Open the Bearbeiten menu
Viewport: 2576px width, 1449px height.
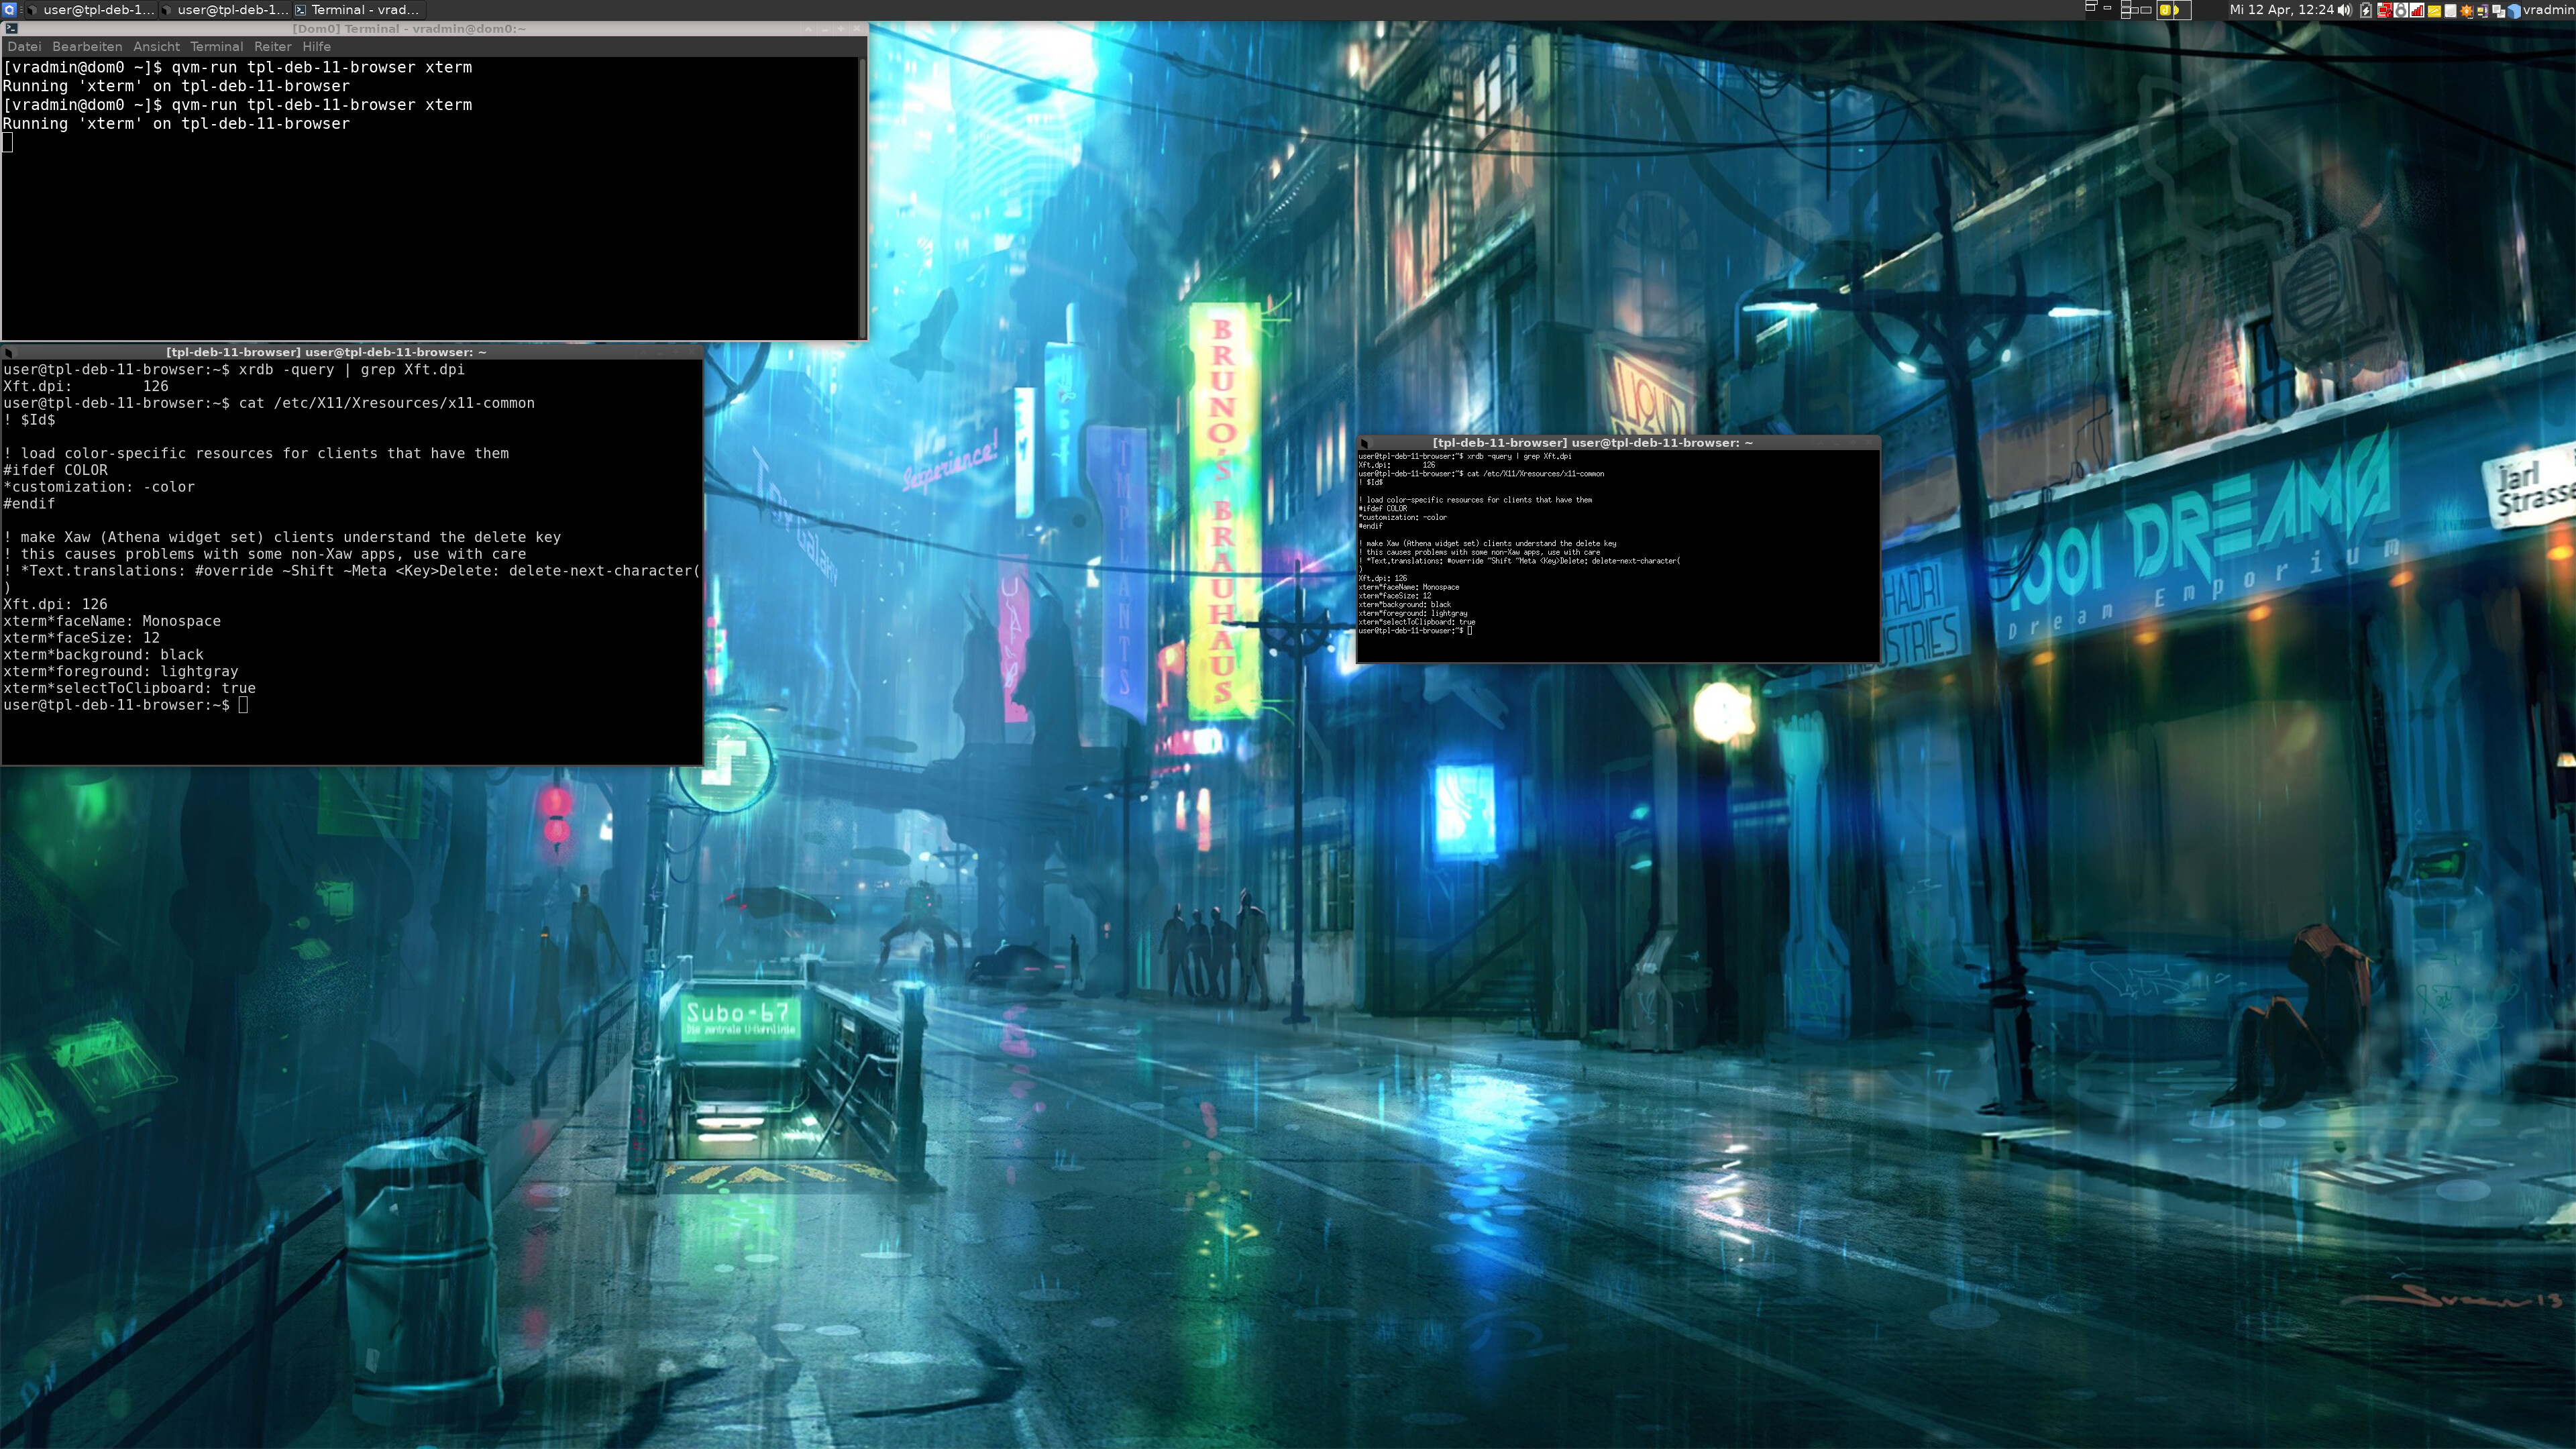point(87,47)
